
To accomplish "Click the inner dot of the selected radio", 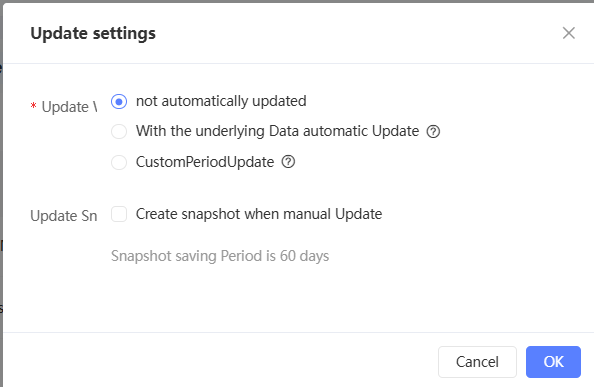I will pyautogui.click(x=119, y=101).
